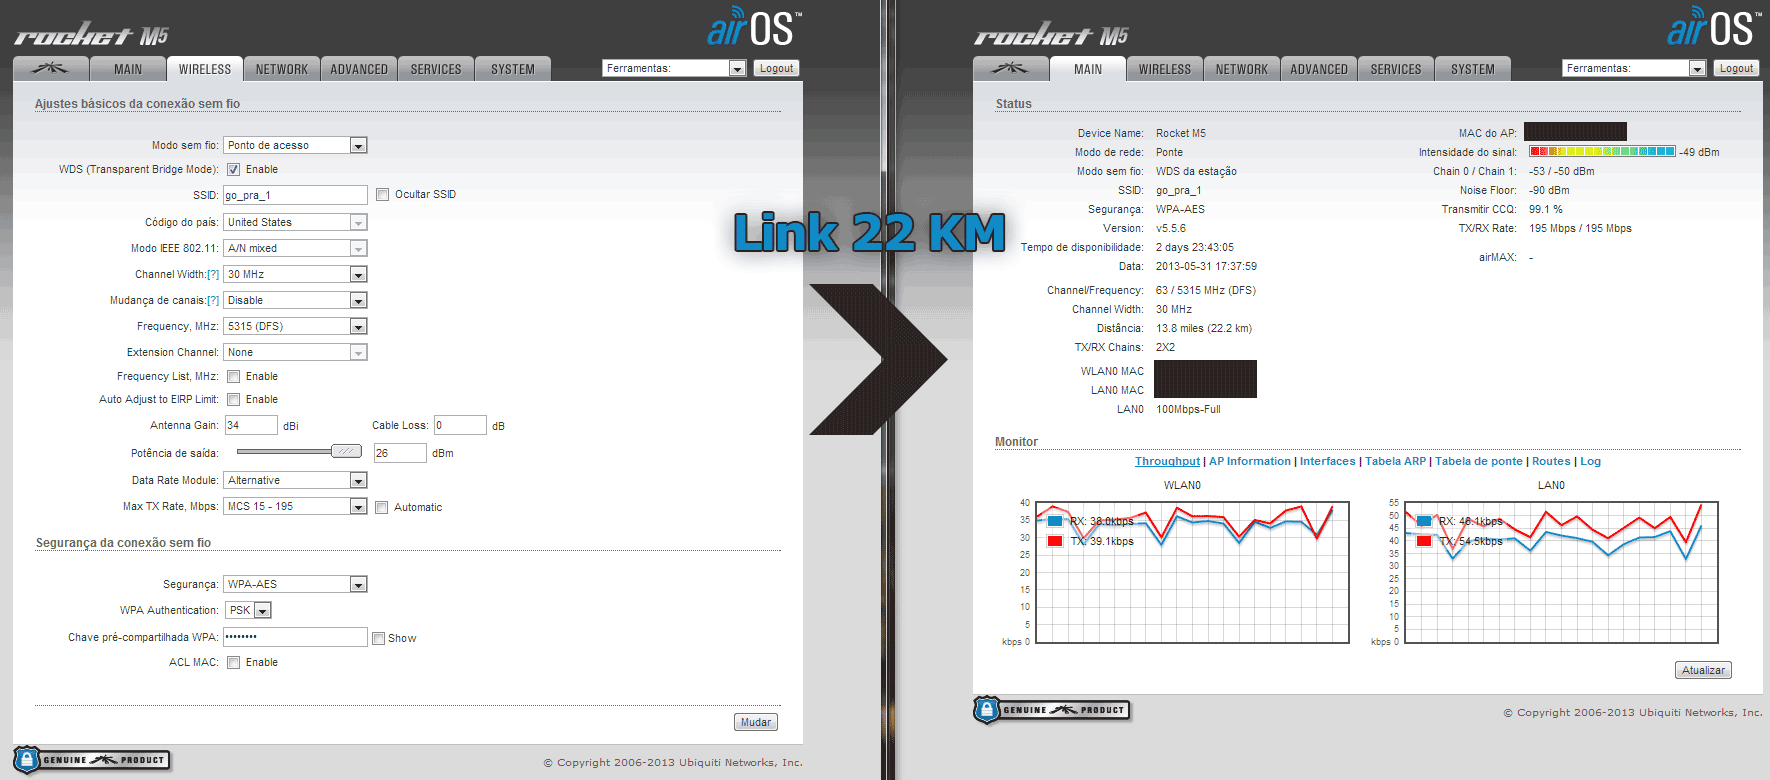Click the Antenna Gain input field
Image resolution: width=1770 pixels, height=780 pixels.
[250, 425]
